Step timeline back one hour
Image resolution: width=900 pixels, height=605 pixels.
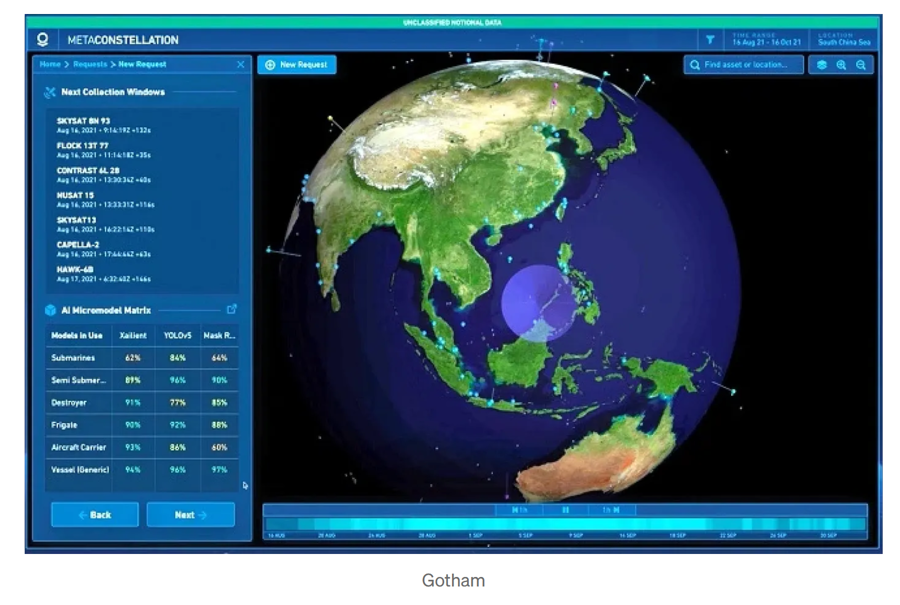[520, 510]
